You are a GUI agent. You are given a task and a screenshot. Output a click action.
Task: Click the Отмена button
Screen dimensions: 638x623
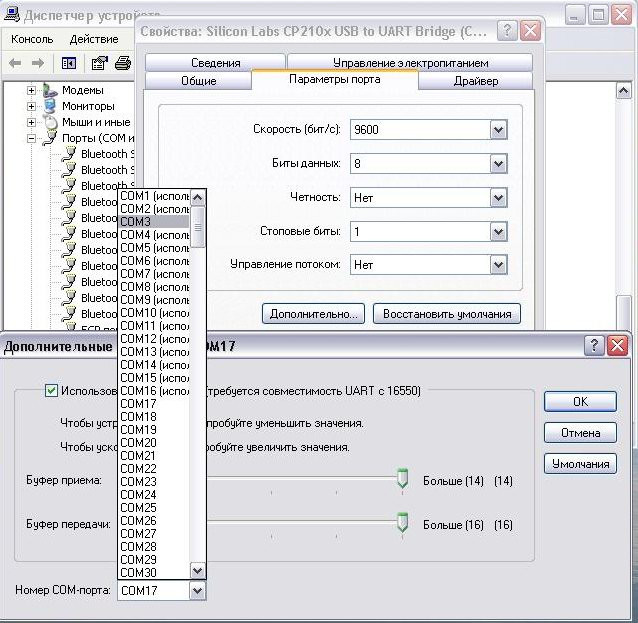tap(579, 433)
